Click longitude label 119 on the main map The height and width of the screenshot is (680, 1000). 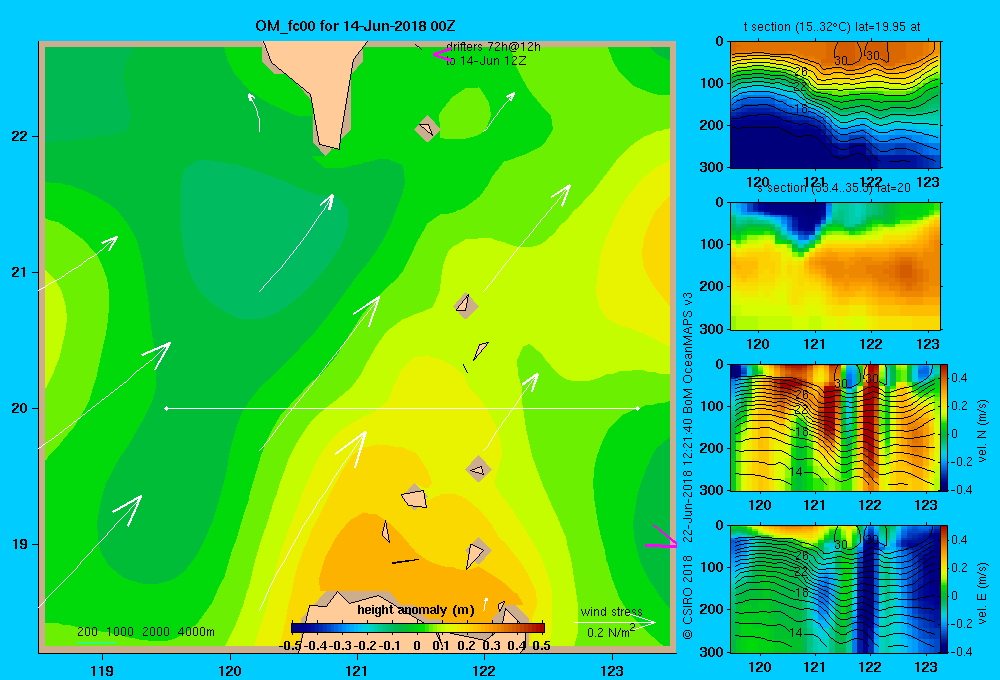coord(102,671)
